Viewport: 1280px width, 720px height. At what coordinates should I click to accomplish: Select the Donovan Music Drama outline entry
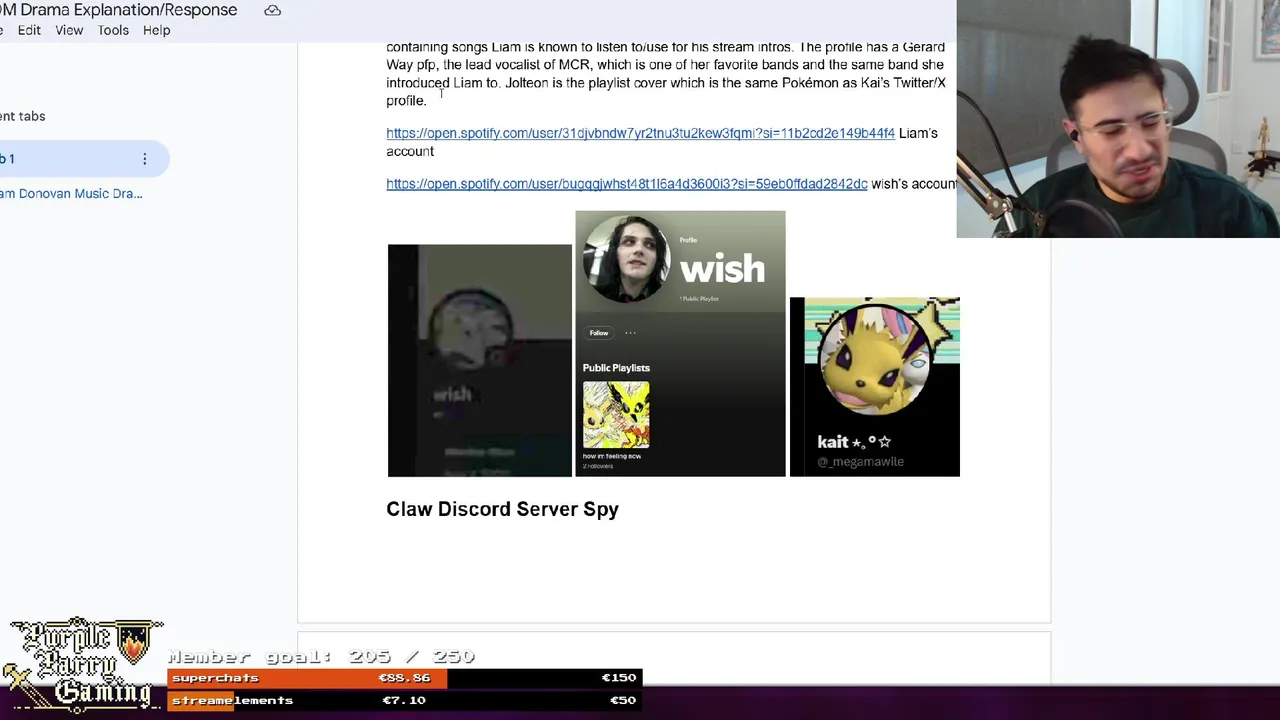[71, 193]
